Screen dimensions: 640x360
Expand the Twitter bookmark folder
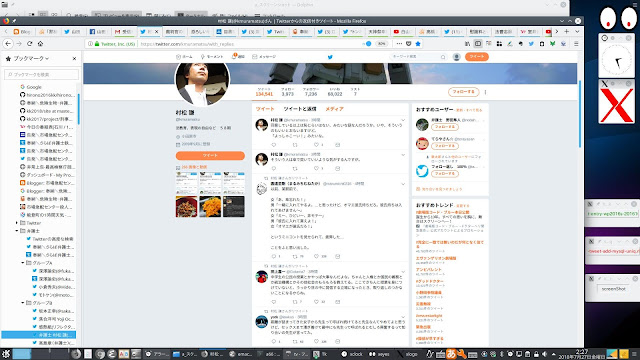point(17,223)
